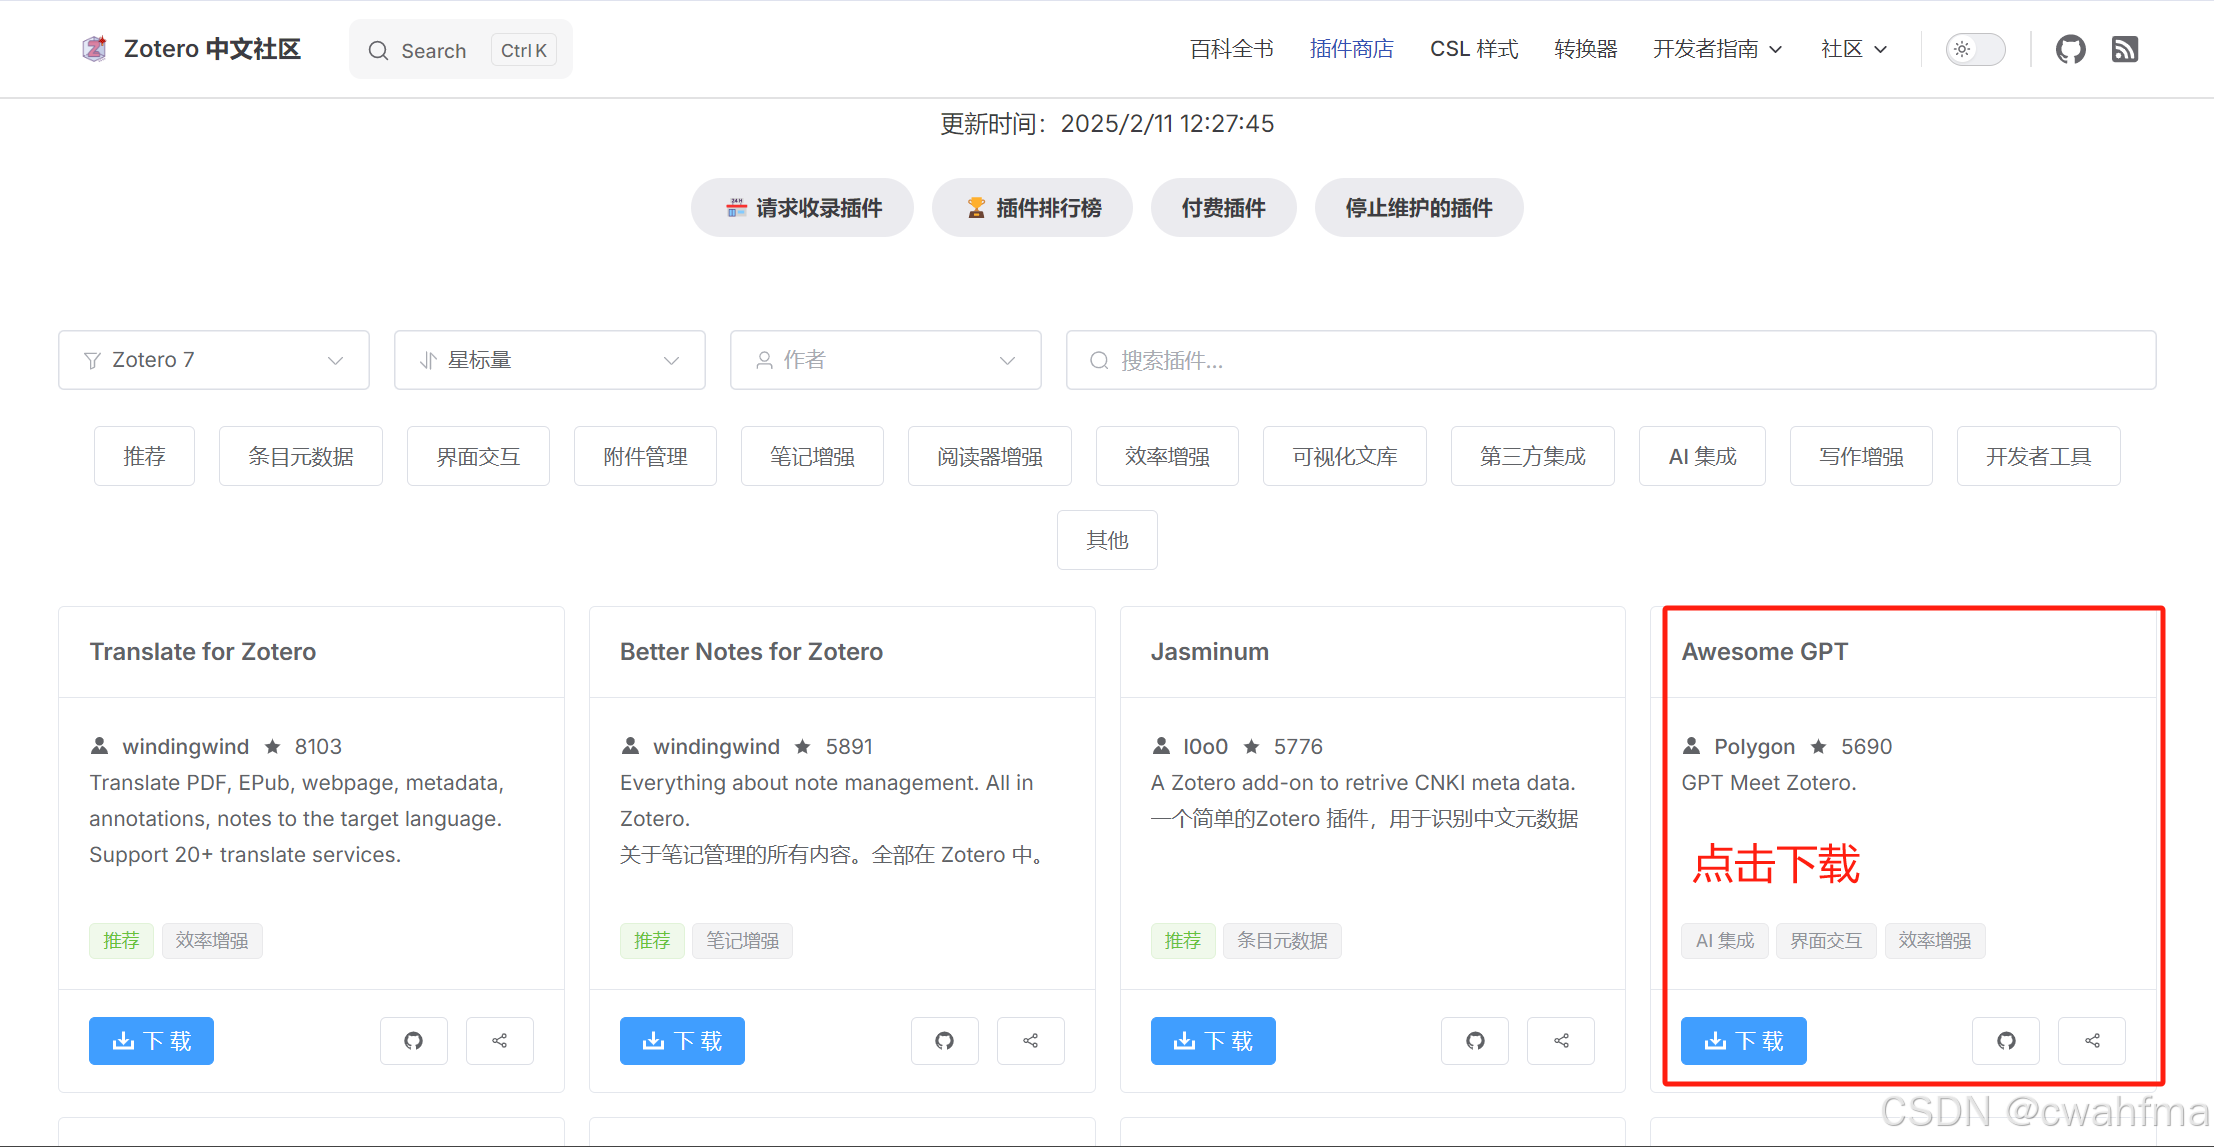Screen dimensions: 2214x1147
Task: Expand the 开发者指南 nav menu
Action: [1716, 49]
